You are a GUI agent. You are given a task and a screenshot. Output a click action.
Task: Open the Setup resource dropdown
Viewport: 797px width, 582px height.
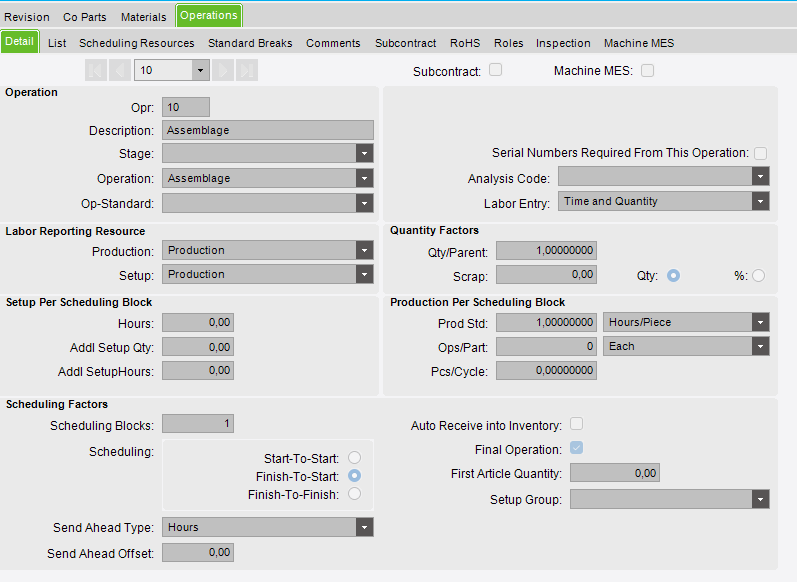point(364,274)
